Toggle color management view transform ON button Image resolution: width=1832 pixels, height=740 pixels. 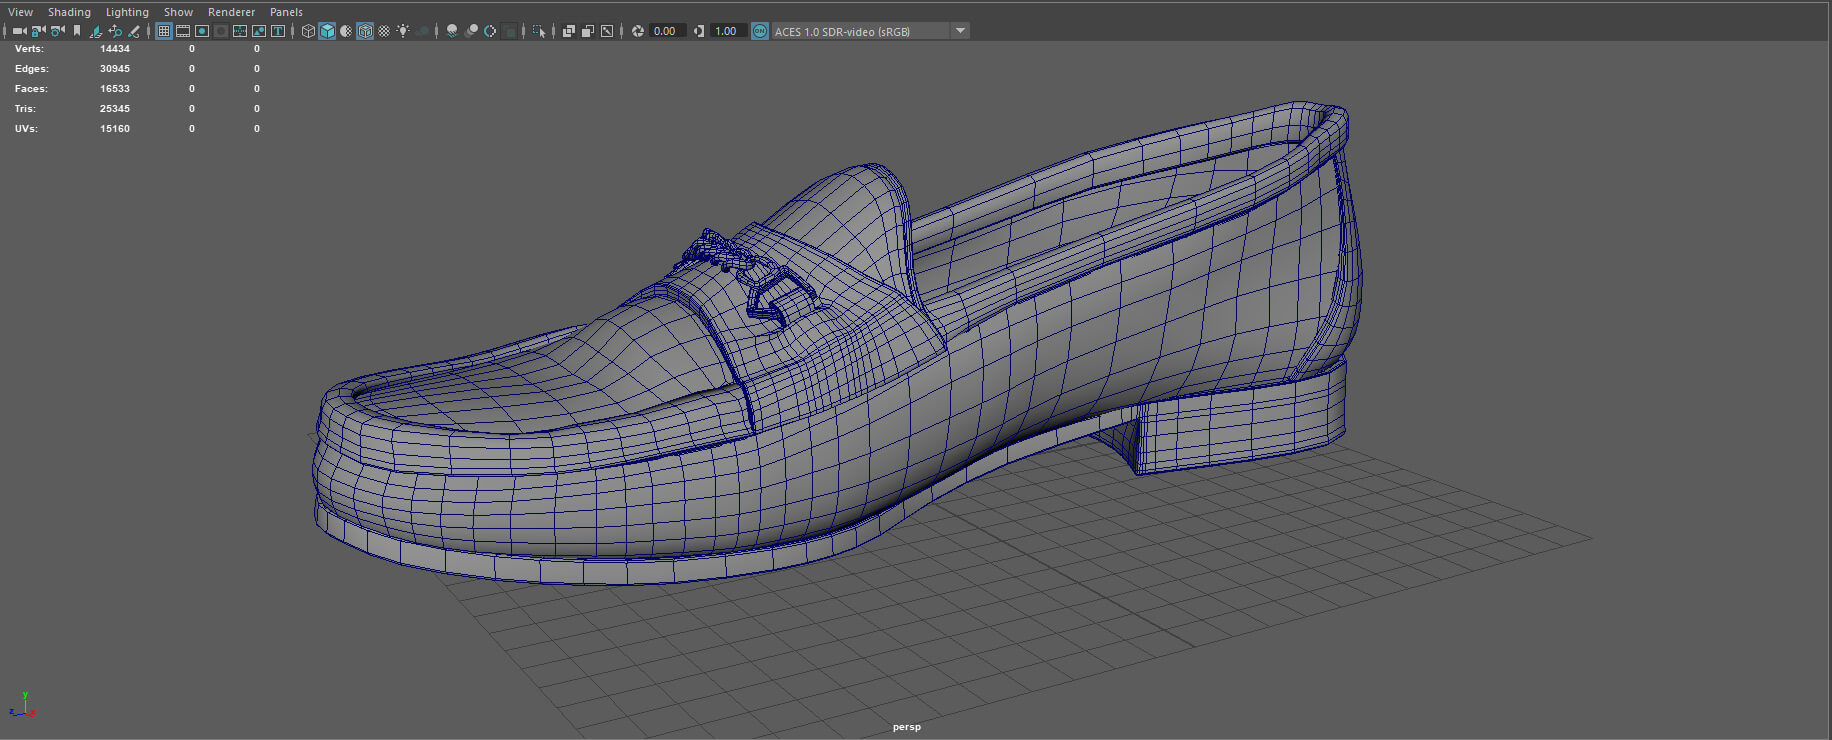760,31
